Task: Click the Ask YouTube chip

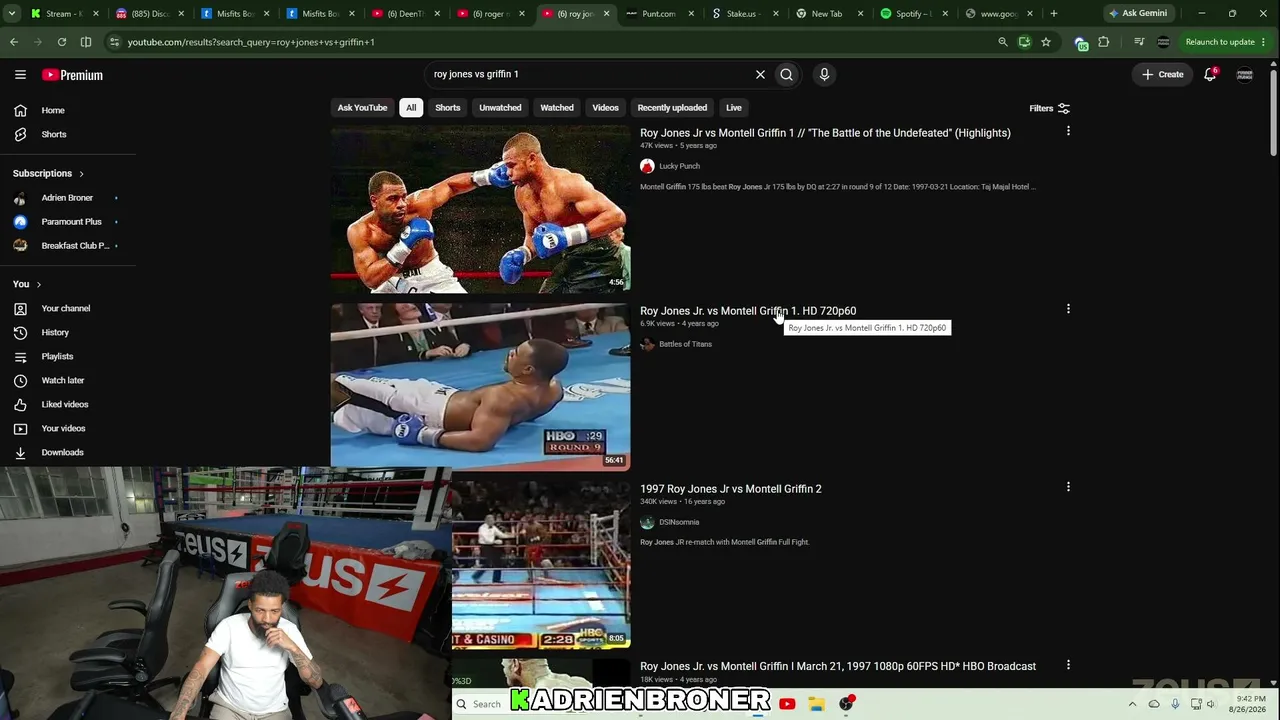Action: [x=362, y=108]
